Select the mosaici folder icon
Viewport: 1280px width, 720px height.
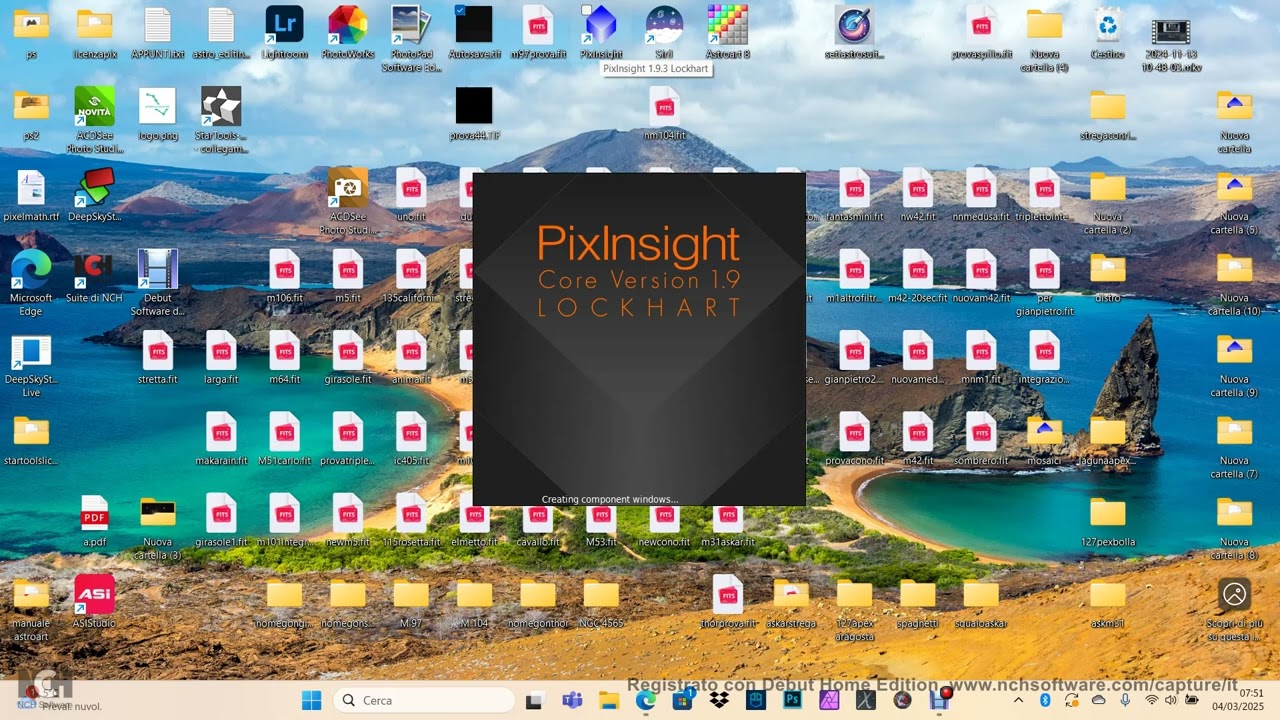click(1044, 431)
